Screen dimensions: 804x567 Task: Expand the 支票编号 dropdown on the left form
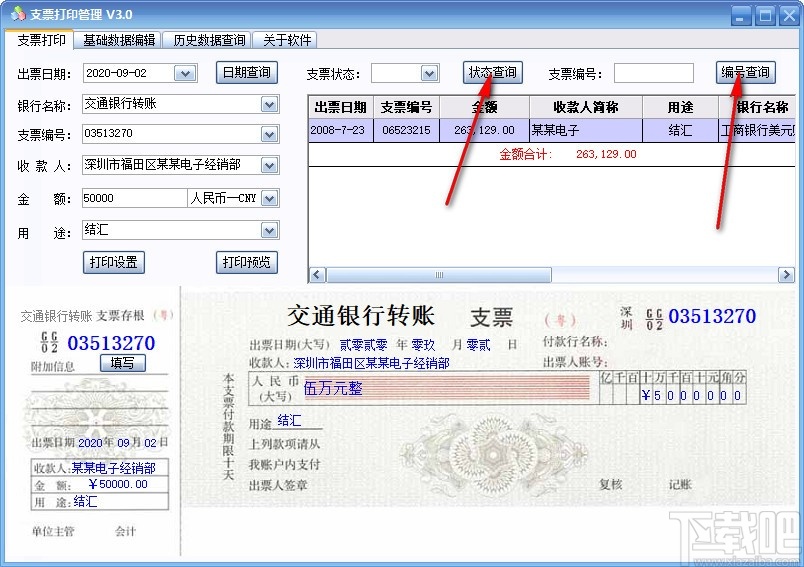pos(269,134)
